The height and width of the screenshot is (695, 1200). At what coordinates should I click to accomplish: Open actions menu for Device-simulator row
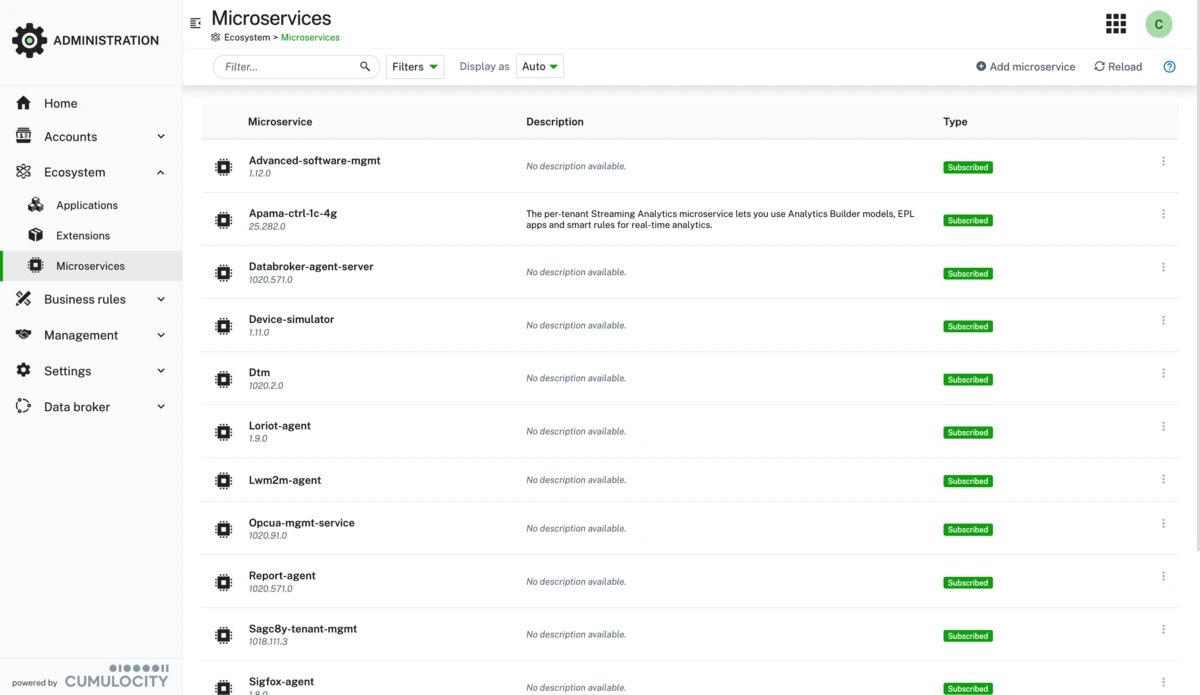[1163, 320]
